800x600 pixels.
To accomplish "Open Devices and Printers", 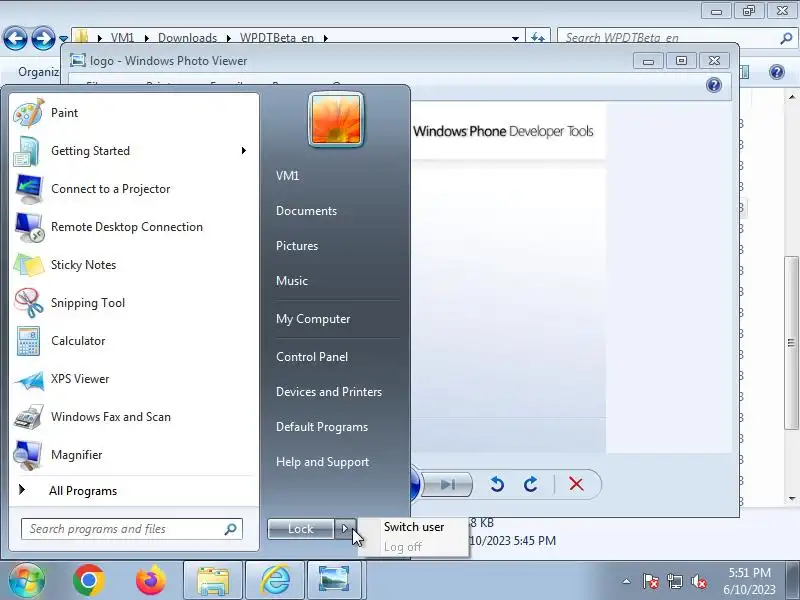I will [329, 392].
